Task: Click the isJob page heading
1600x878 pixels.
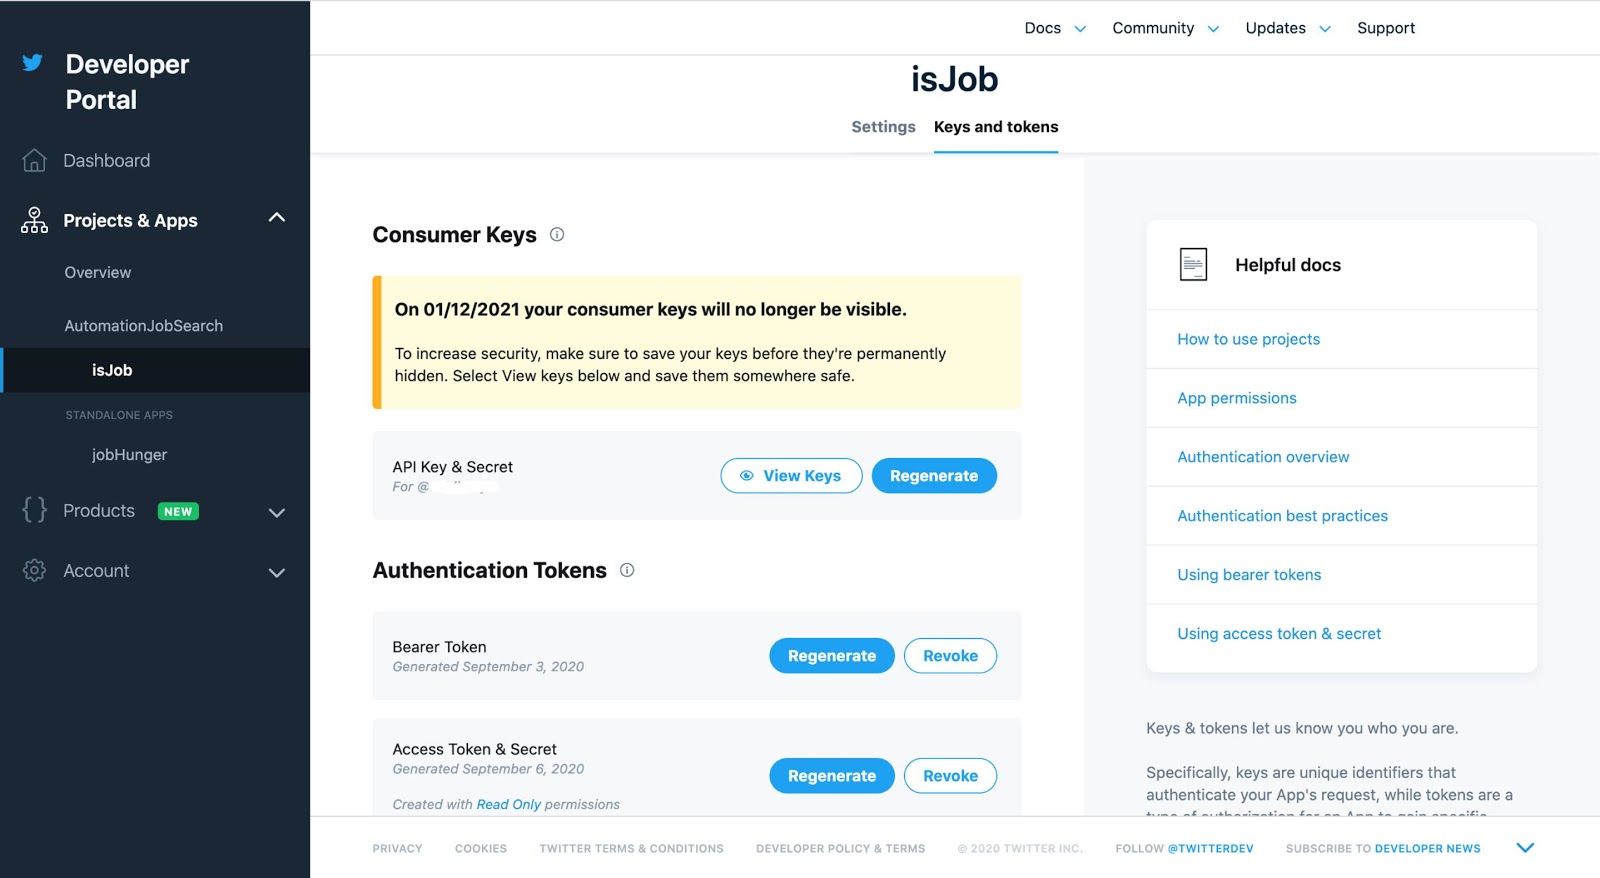Action: (954, 79)
